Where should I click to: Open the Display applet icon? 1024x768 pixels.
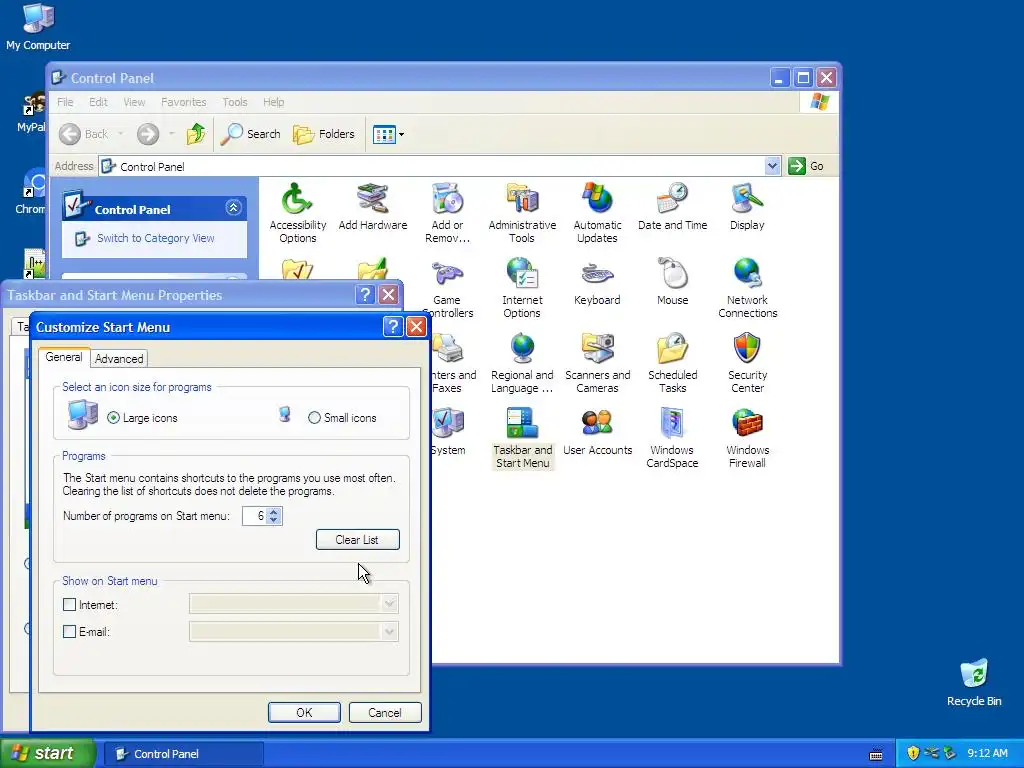(747, 206)
